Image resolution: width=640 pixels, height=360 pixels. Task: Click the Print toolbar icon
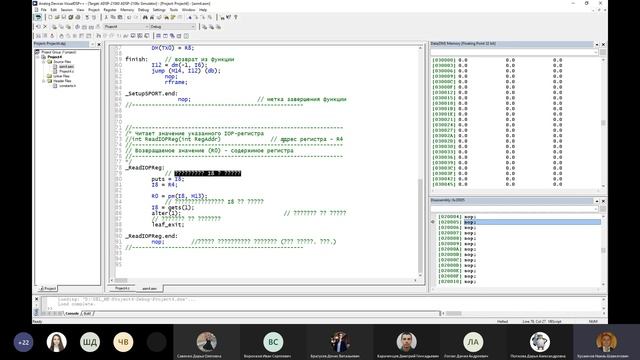pos(78,18)
